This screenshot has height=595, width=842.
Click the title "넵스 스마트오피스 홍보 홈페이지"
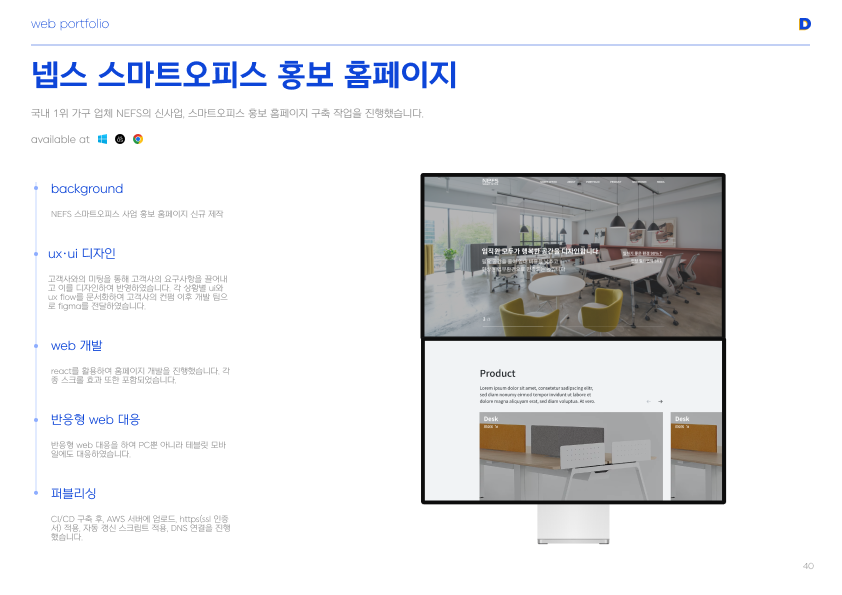pos(244,75)
